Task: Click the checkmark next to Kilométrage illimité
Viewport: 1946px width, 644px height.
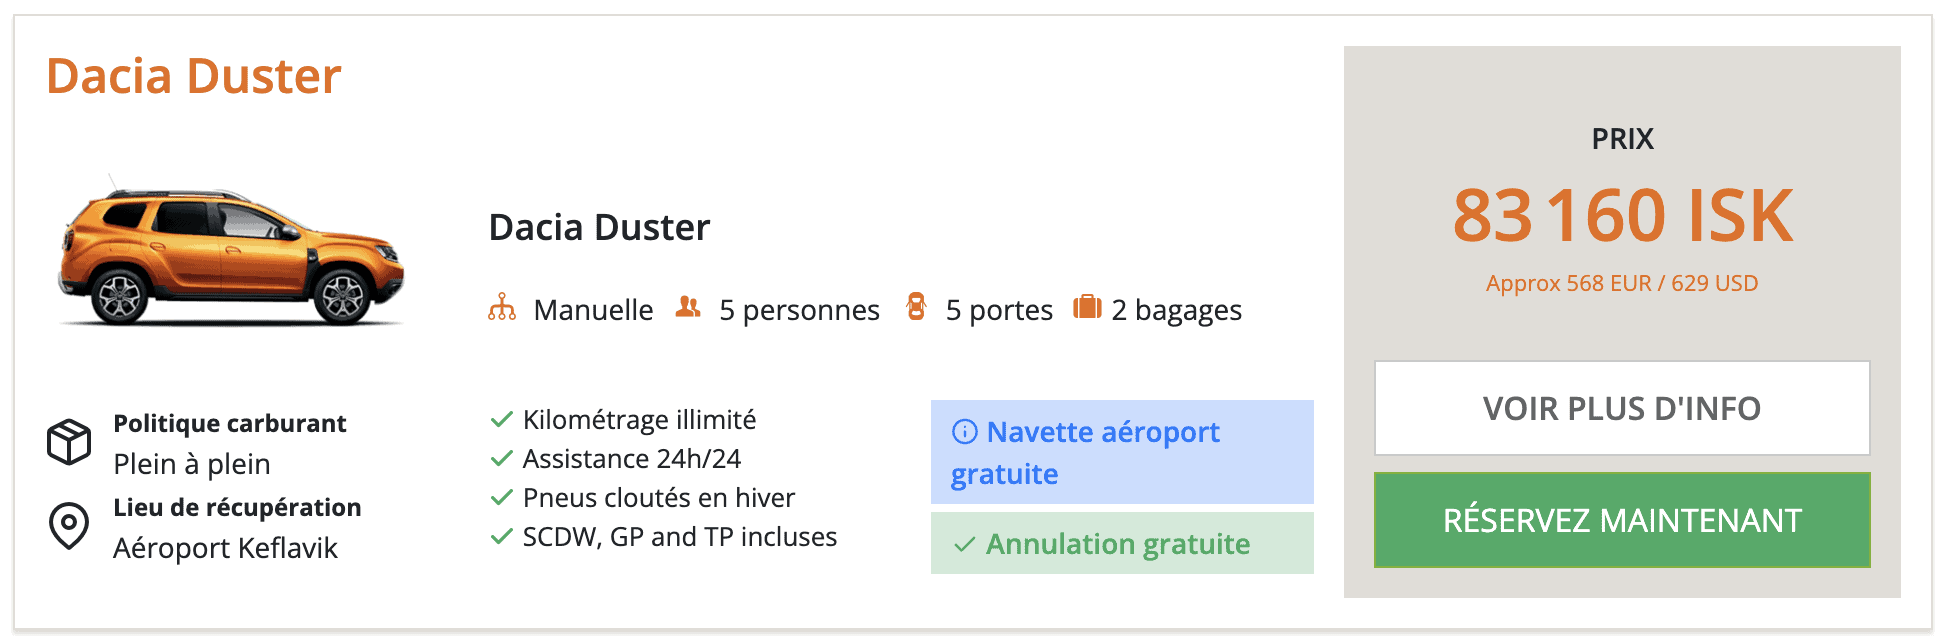Action: pos(502,419)
